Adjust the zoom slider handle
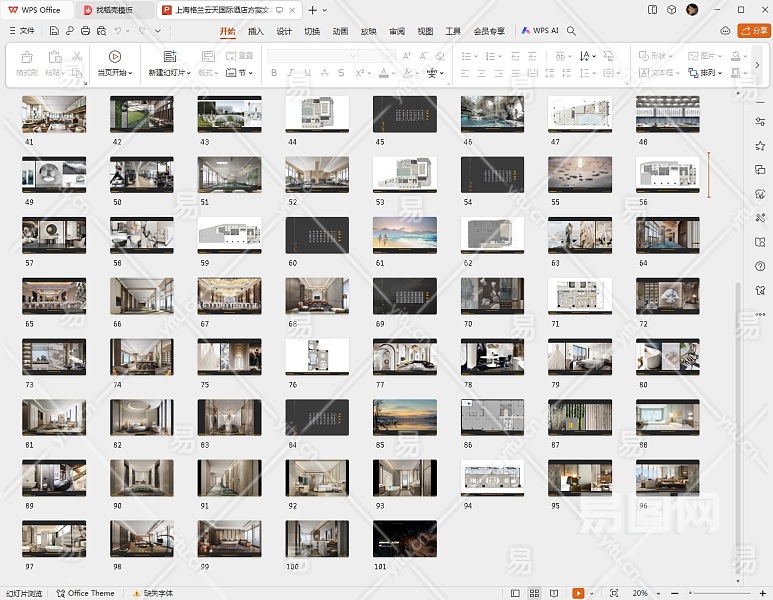The width and height of the screenshot is (773, 600). [691, 593]
